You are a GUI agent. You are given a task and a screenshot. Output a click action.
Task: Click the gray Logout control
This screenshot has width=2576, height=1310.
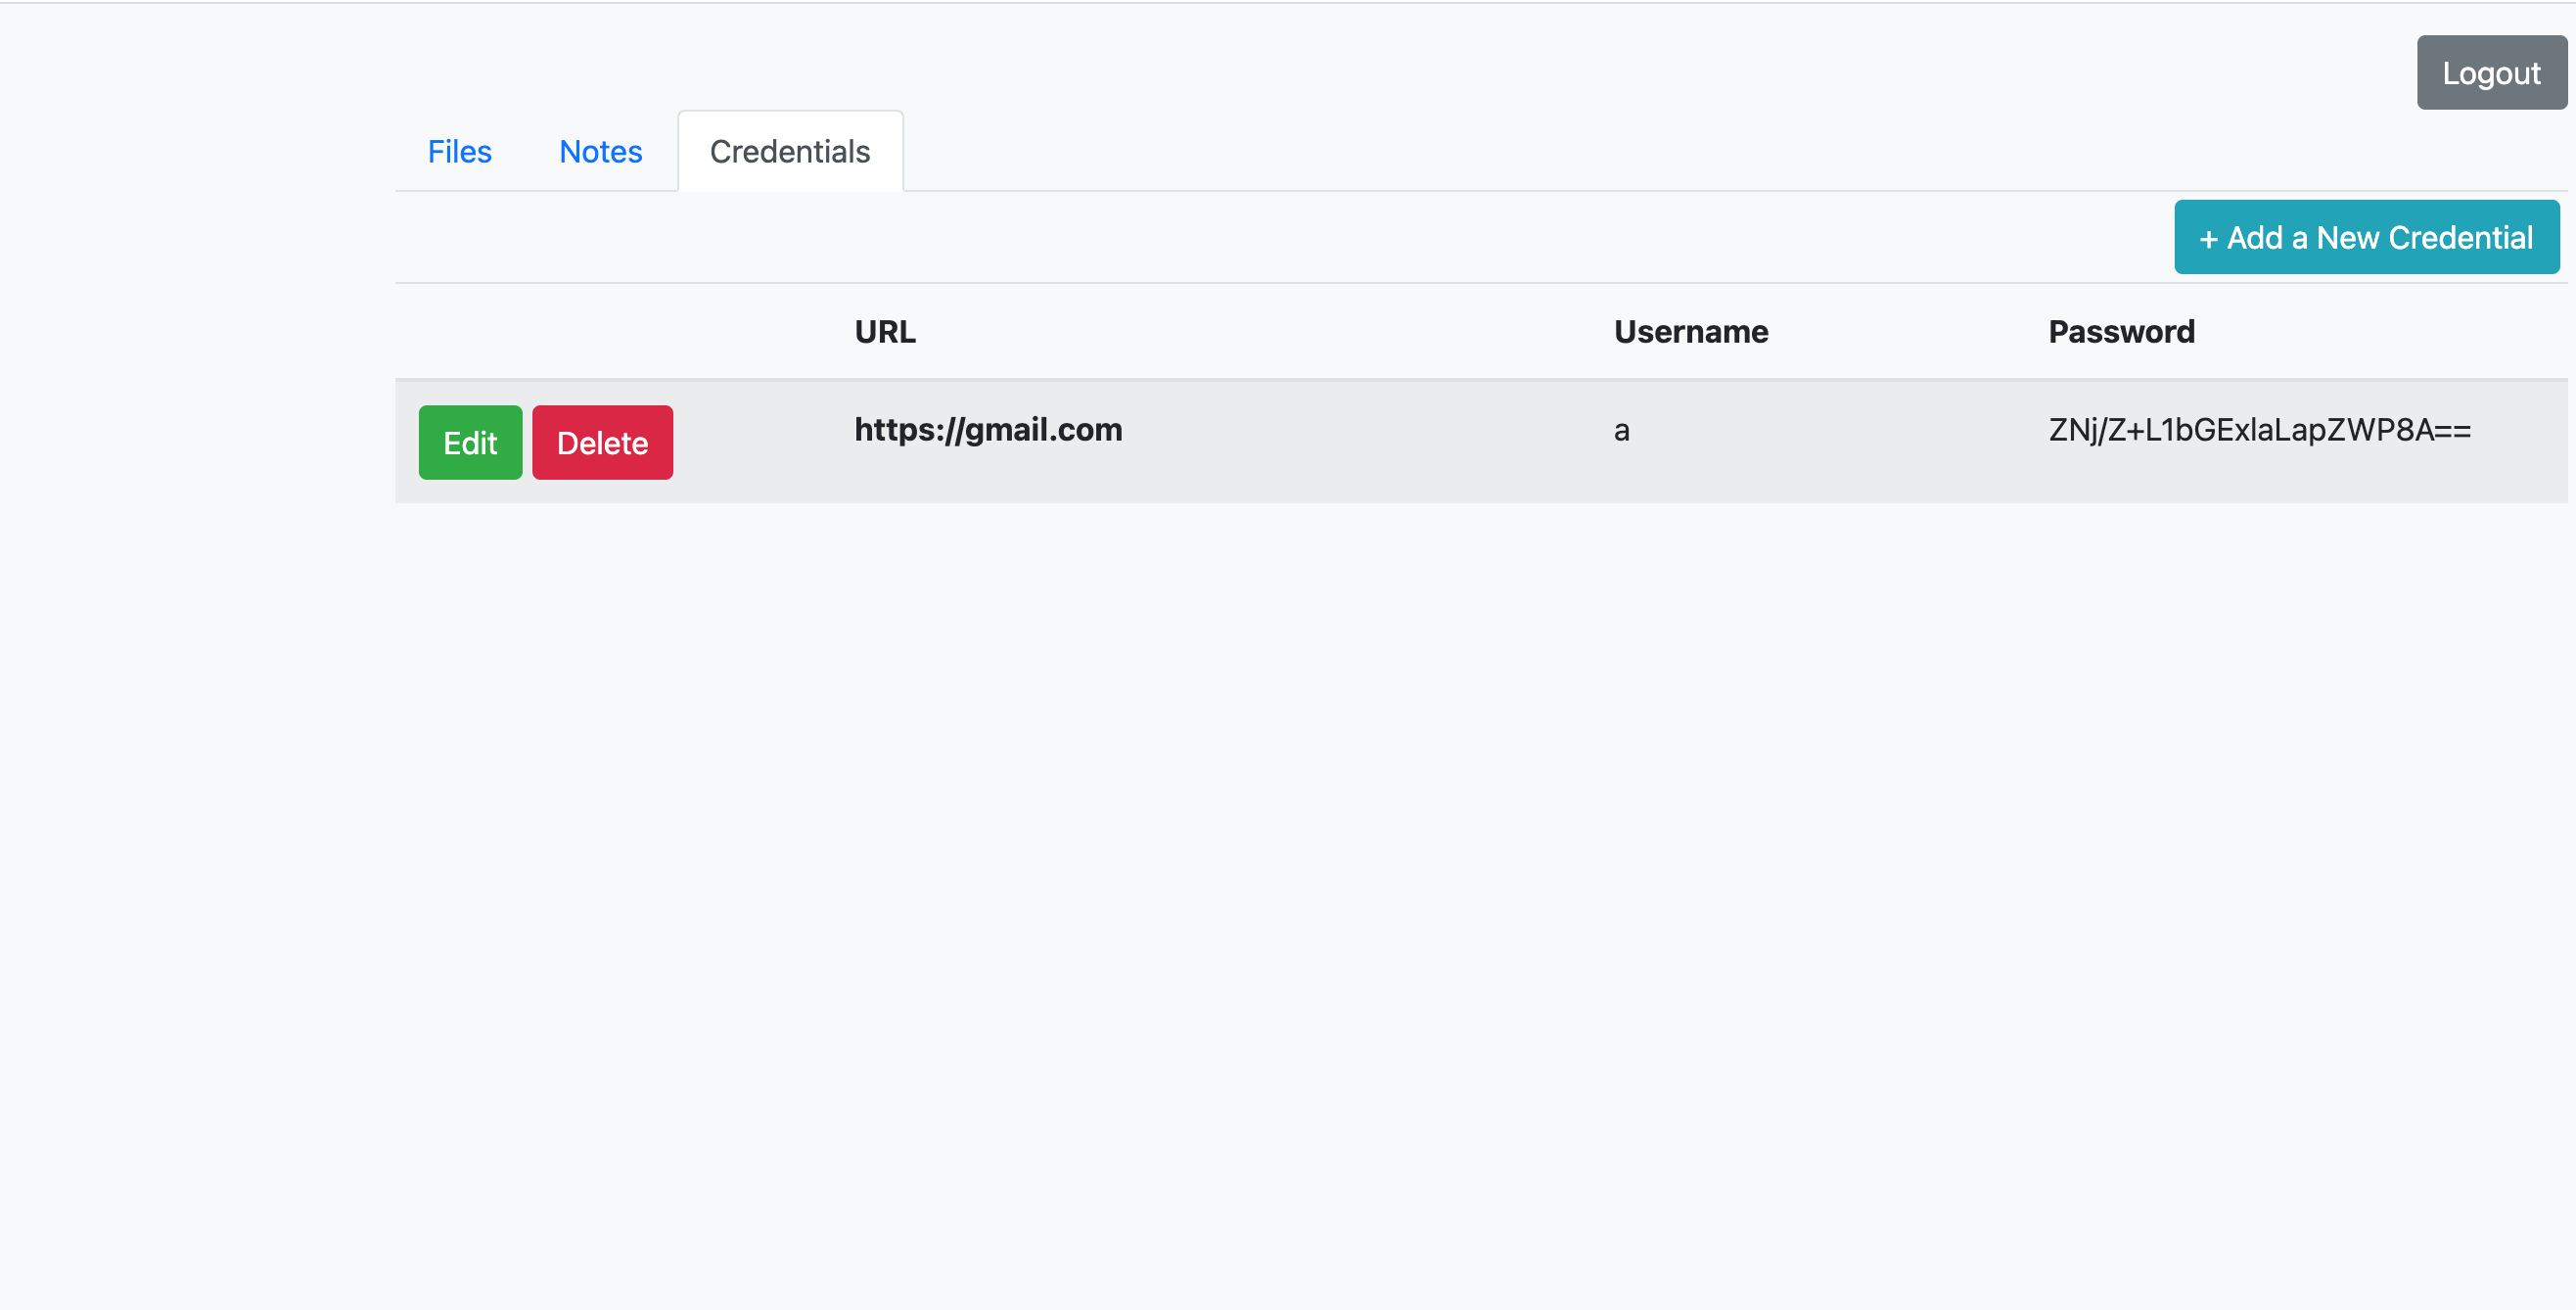[x=2491, y=72]
